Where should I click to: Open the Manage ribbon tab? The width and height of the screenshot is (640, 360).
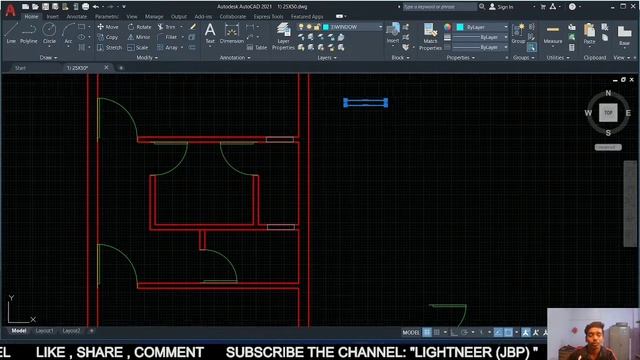pos(154,17)
